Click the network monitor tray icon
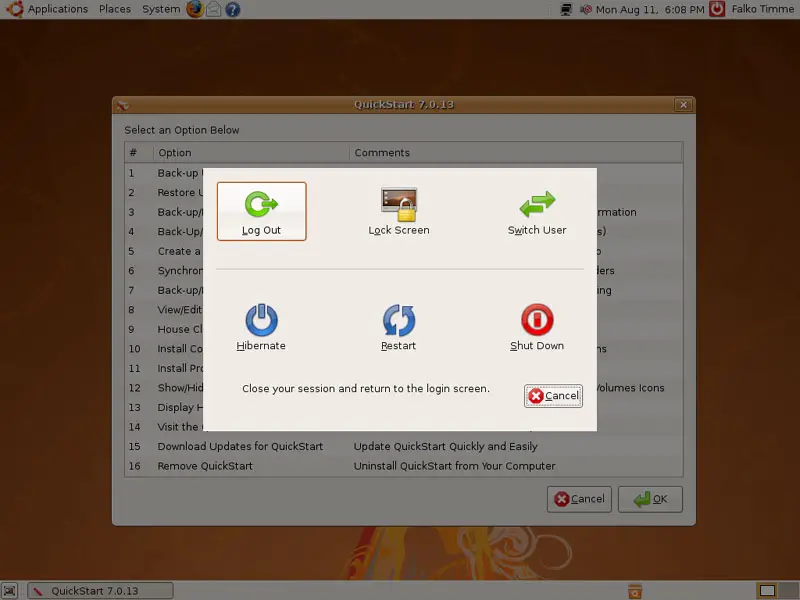Image resolution: width=800 pixels, height=600 pixels. pos(566,9)
